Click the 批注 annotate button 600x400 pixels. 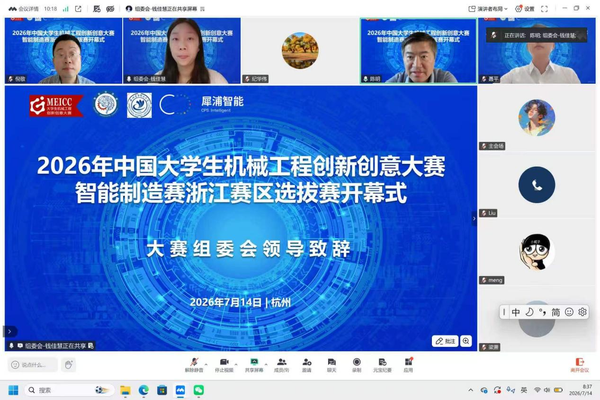point(445,341)
